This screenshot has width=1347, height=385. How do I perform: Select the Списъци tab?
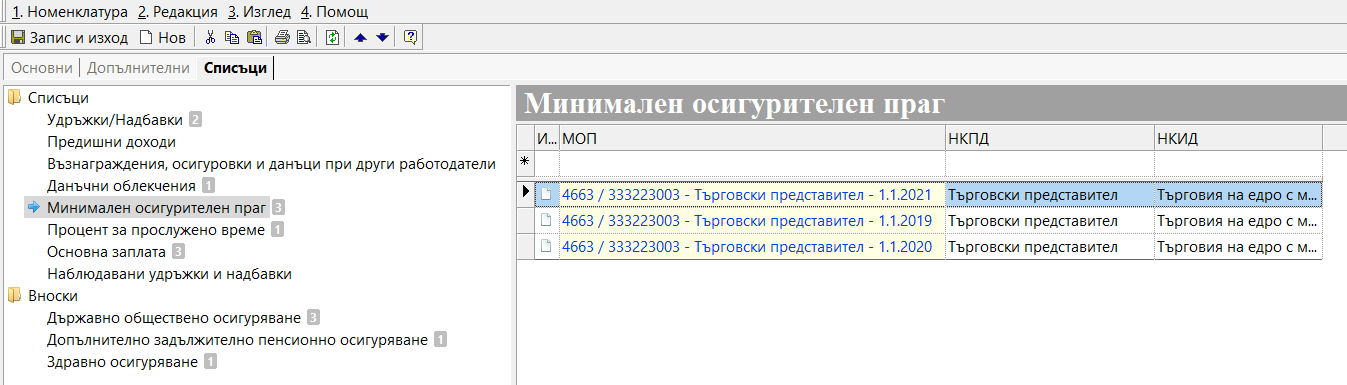[235, 68]
